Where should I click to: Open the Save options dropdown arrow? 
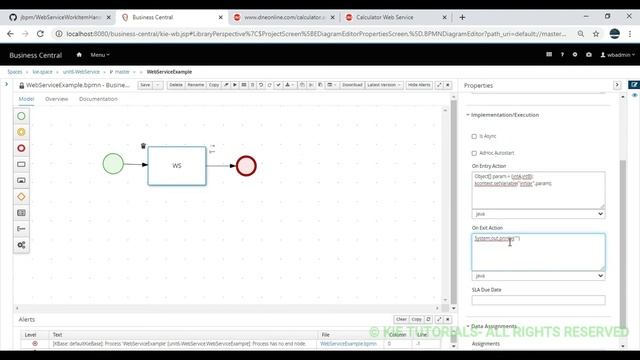pos(158,85)
